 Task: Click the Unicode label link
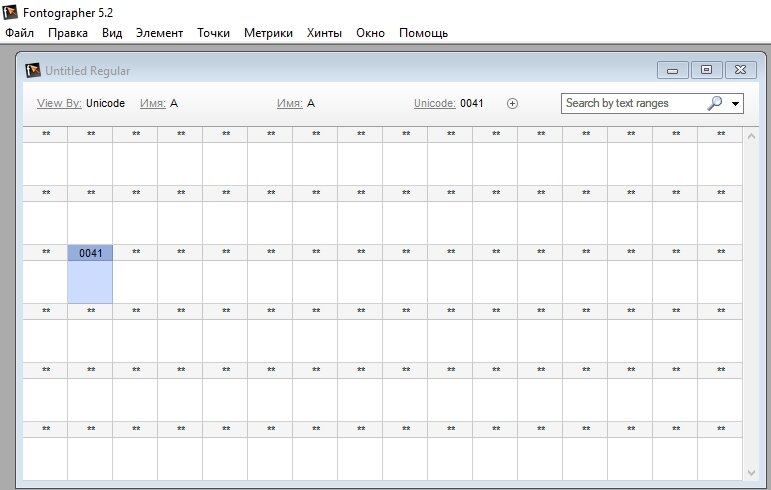[435, 103]
